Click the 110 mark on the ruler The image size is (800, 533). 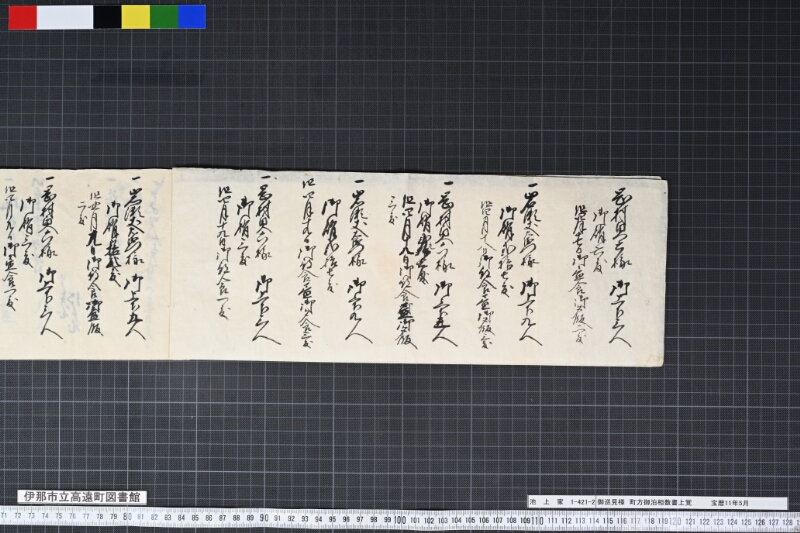click(538, 521)
